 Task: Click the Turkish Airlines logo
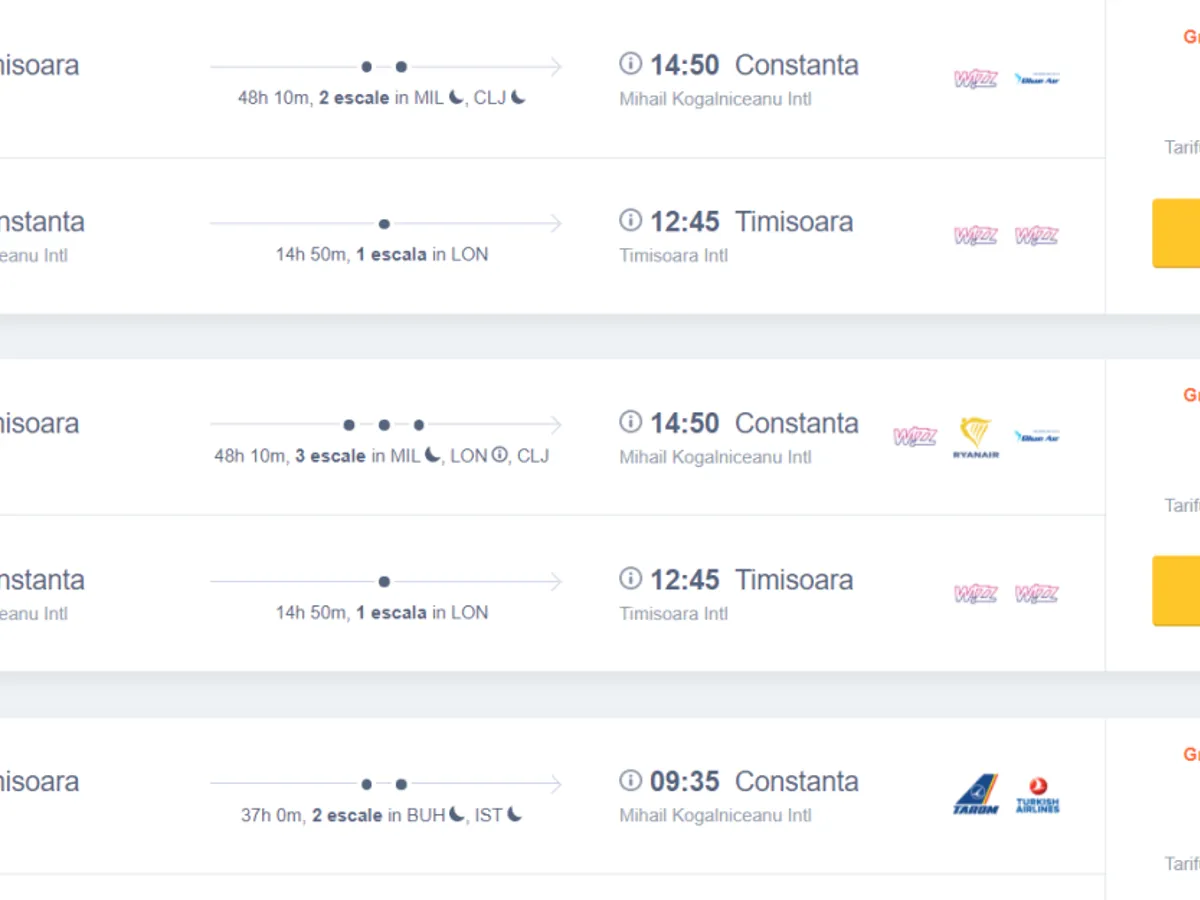[1037, 794]
